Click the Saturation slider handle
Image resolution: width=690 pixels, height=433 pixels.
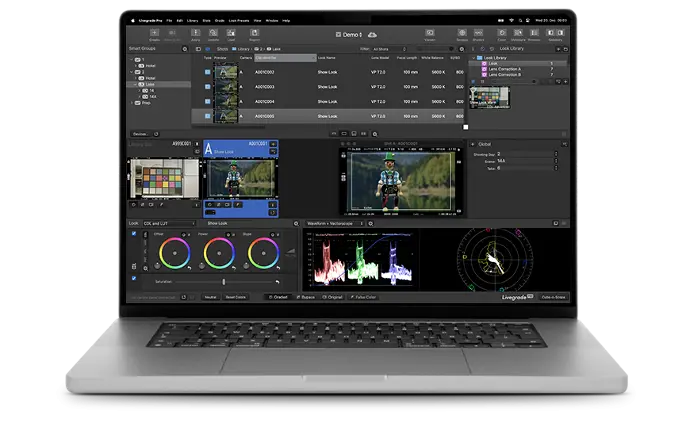coord(224,280)
